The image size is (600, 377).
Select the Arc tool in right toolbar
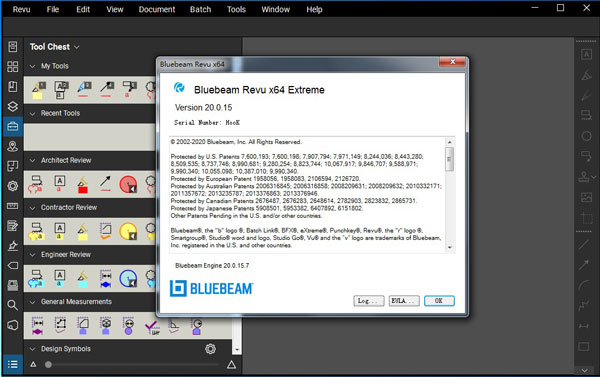pos(584,285)
